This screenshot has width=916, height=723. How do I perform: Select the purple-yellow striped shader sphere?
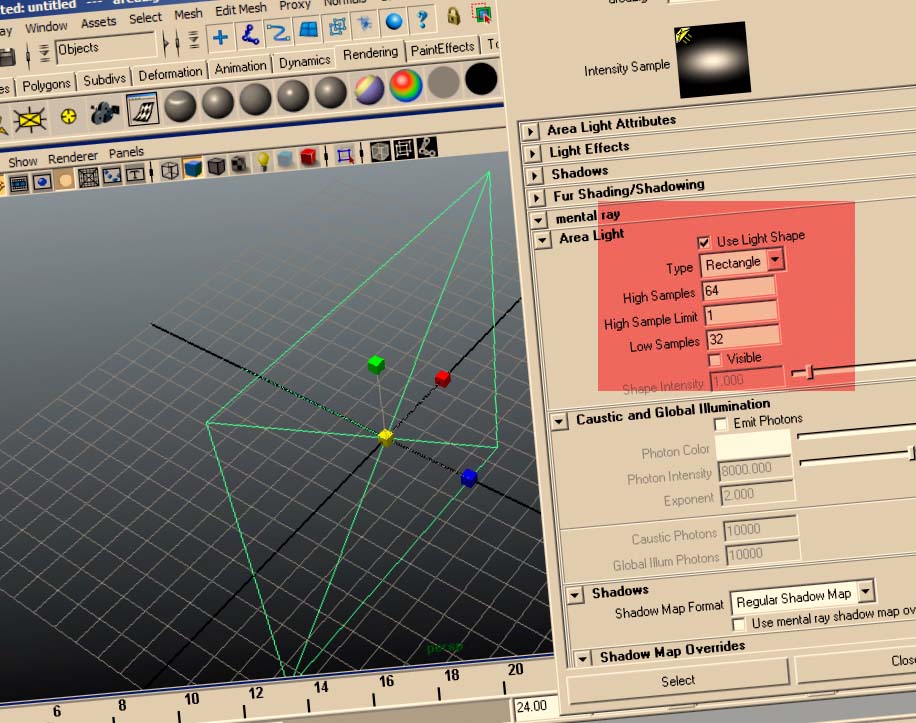coord(369,89)
